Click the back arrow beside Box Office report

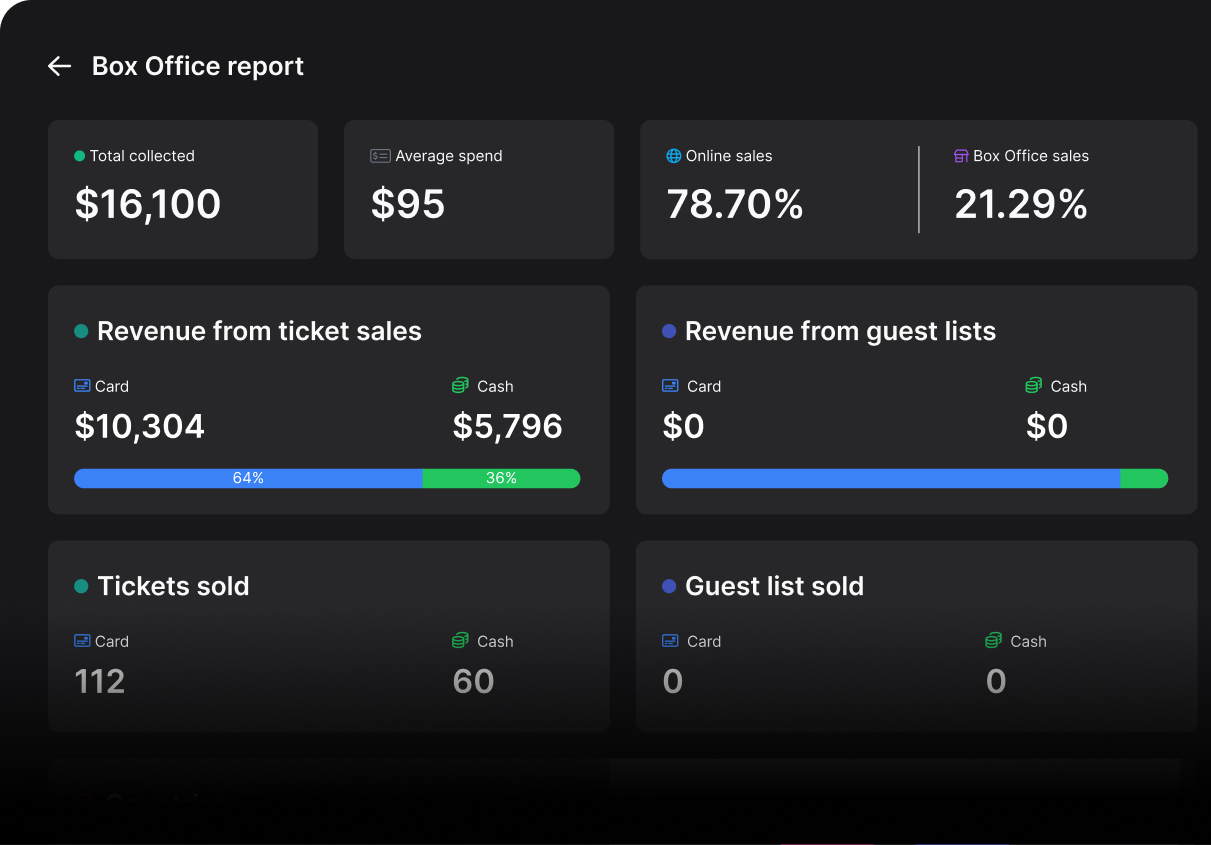[60, 66]
